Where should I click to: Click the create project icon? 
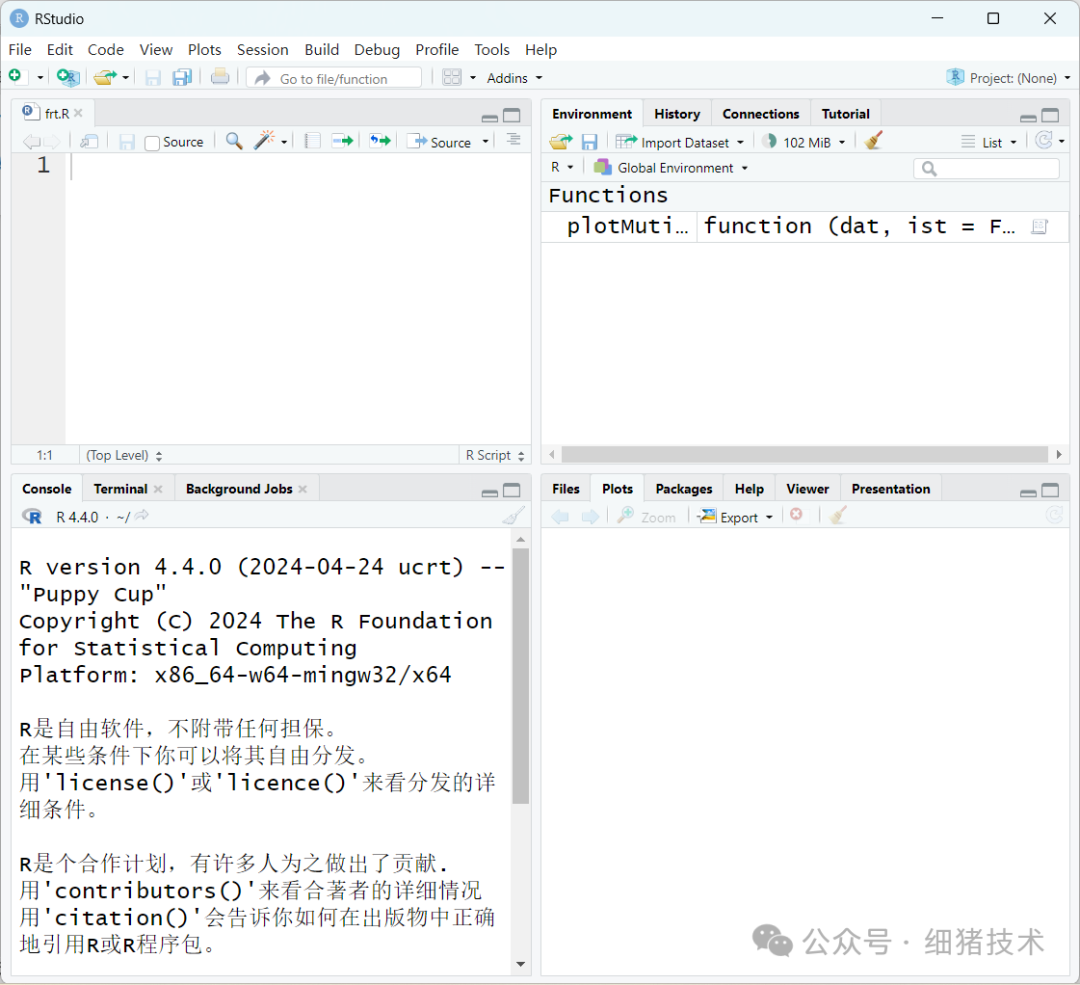point(68,77)
